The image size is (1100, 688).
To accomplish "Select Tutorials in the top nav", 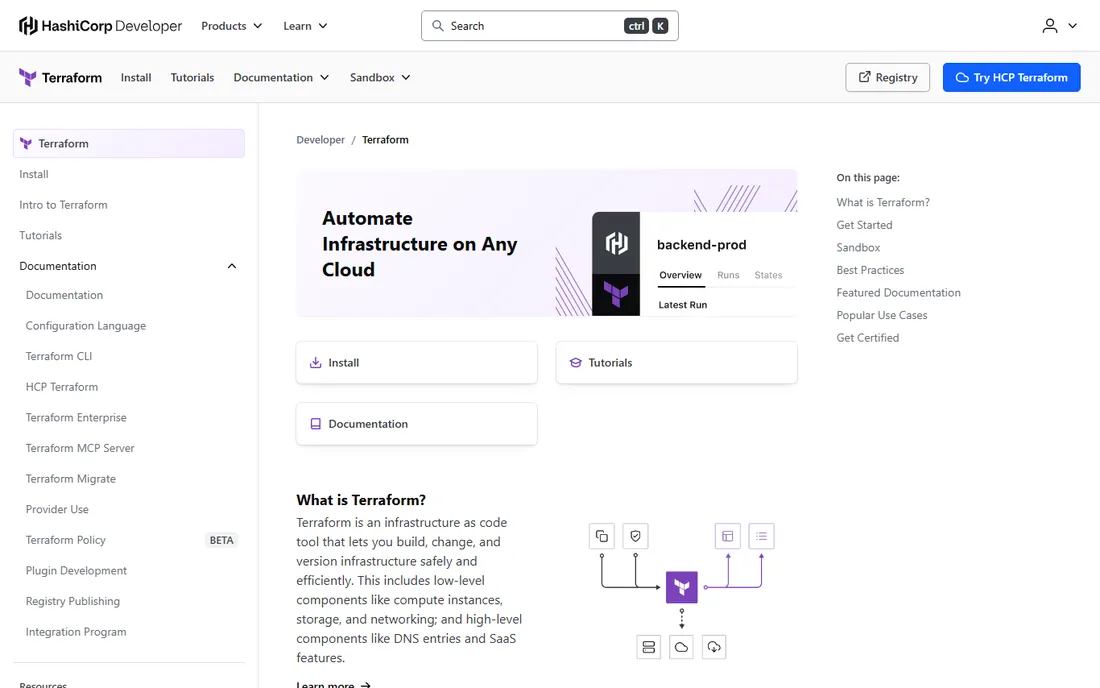I will [x=192, y=77].
